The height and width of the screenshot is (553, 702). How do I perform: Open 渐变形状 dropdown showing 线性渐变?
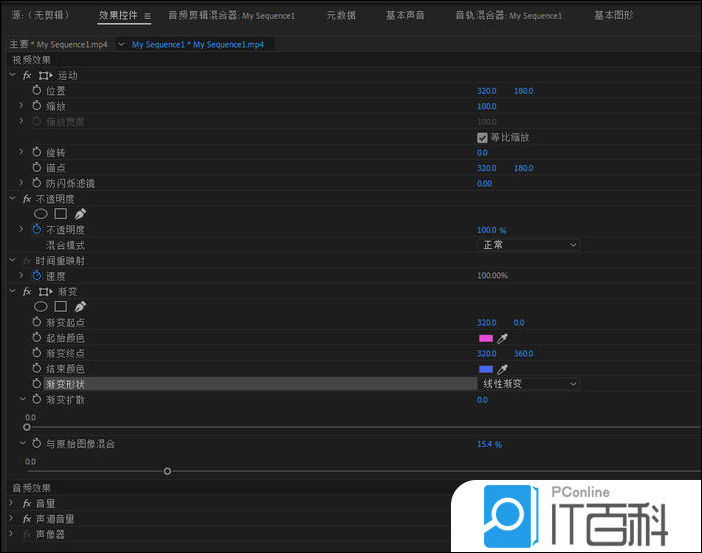(x=529, y=384)
